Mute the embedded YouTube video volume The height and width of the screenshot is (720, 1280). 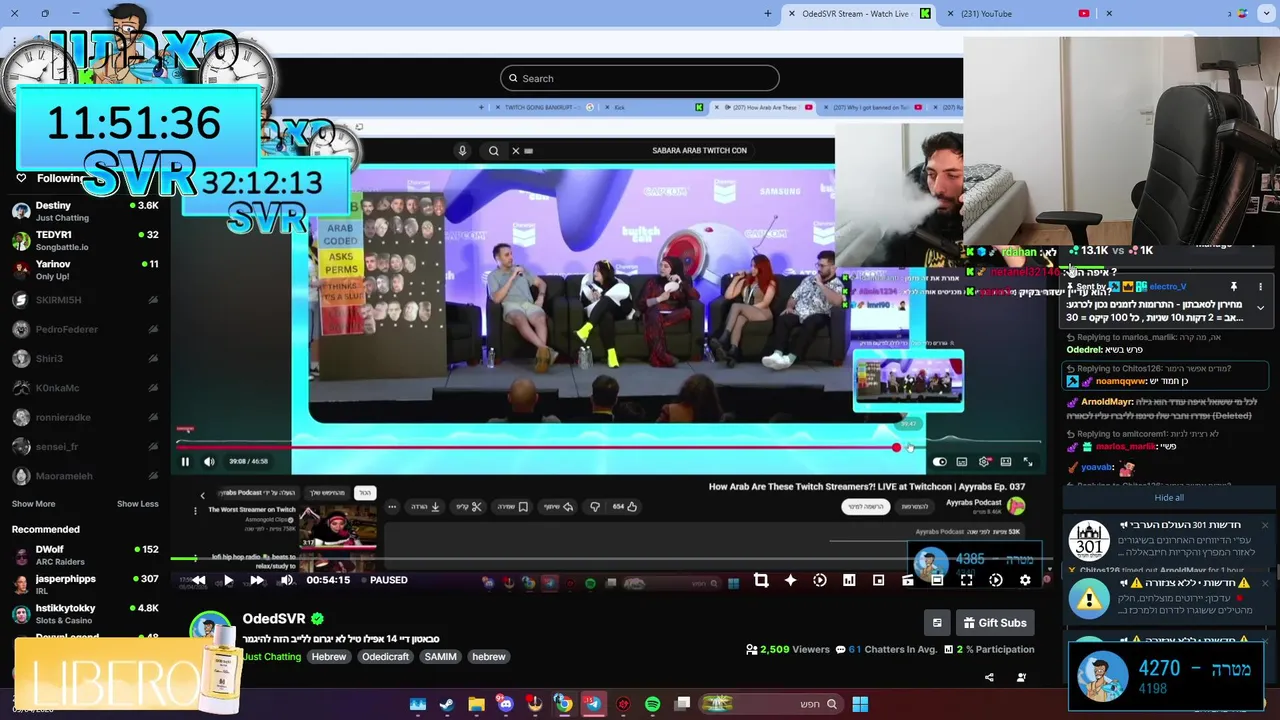click(x=209, y=461)
